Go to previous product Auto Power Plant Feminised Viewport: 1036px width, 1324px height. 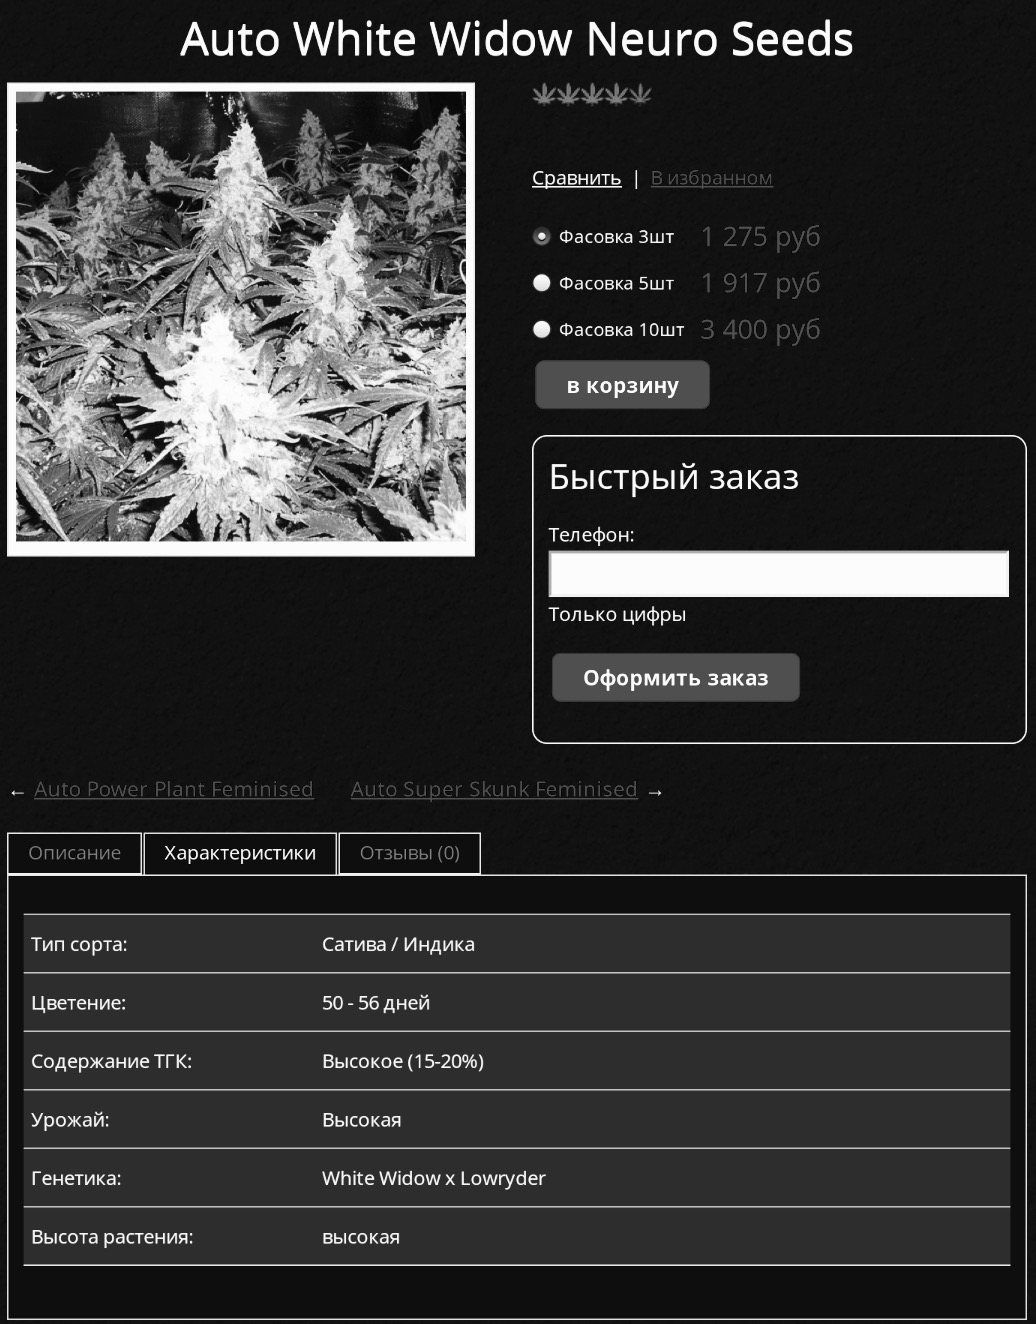tap(174, 789)
